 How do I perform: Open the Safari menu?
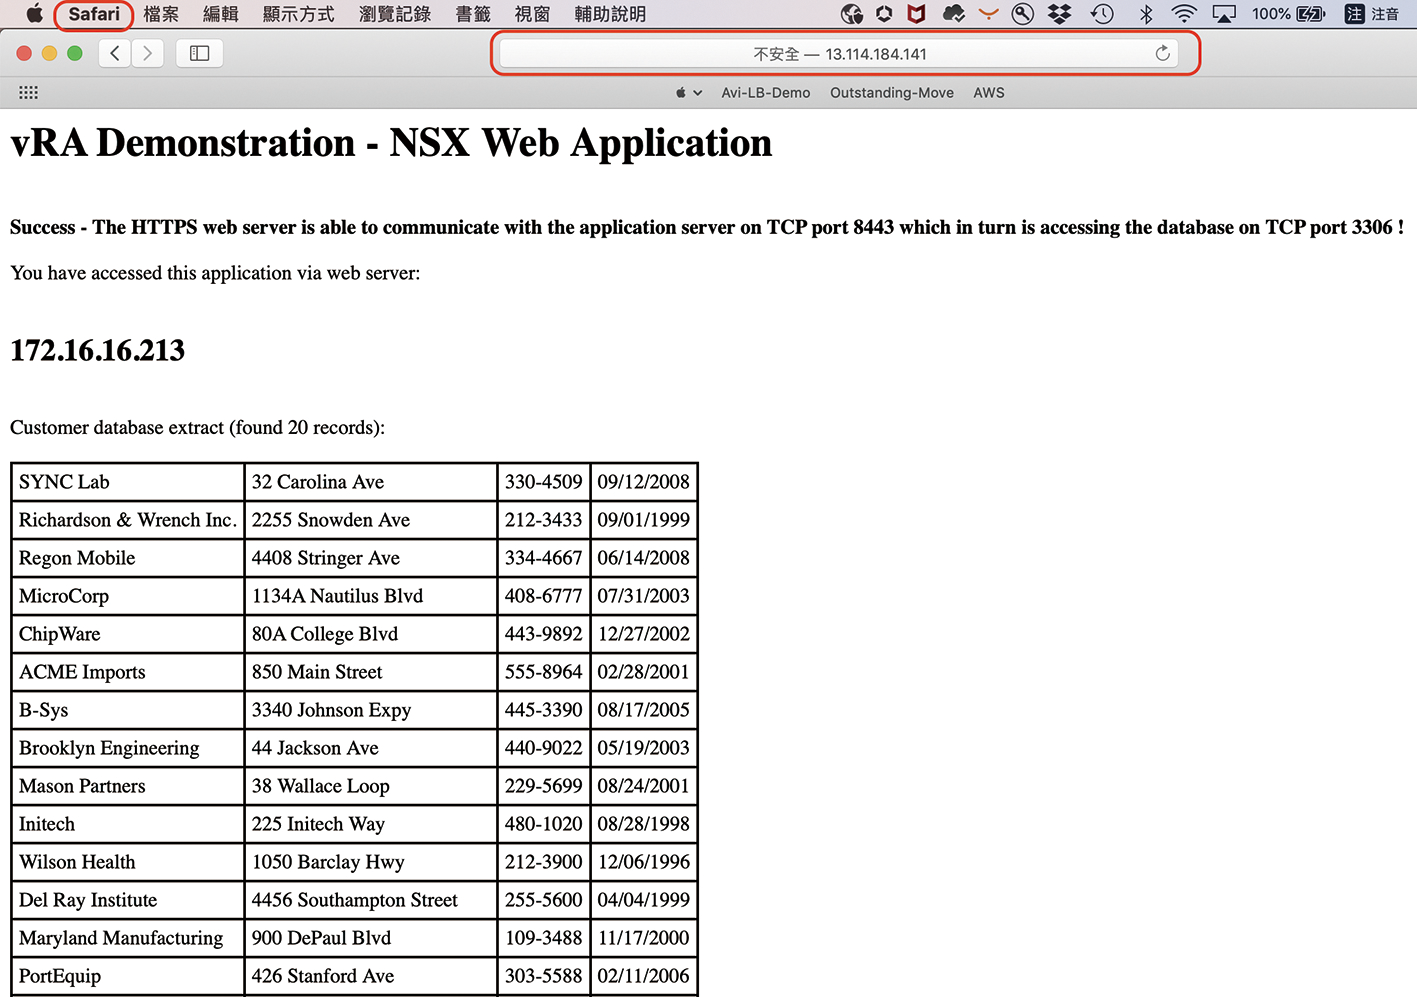94,14
